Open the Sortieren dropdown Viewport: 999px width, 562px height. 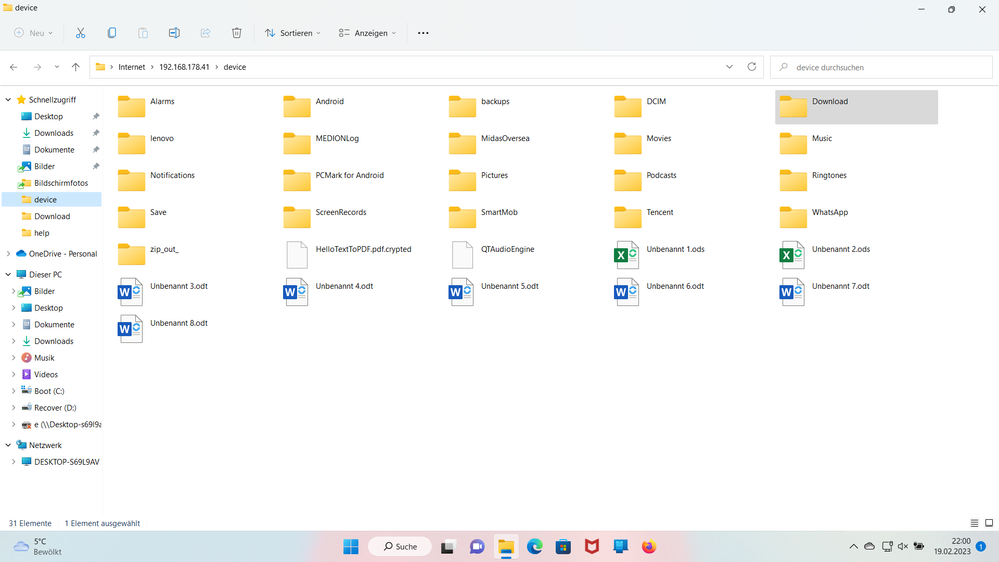292,33
